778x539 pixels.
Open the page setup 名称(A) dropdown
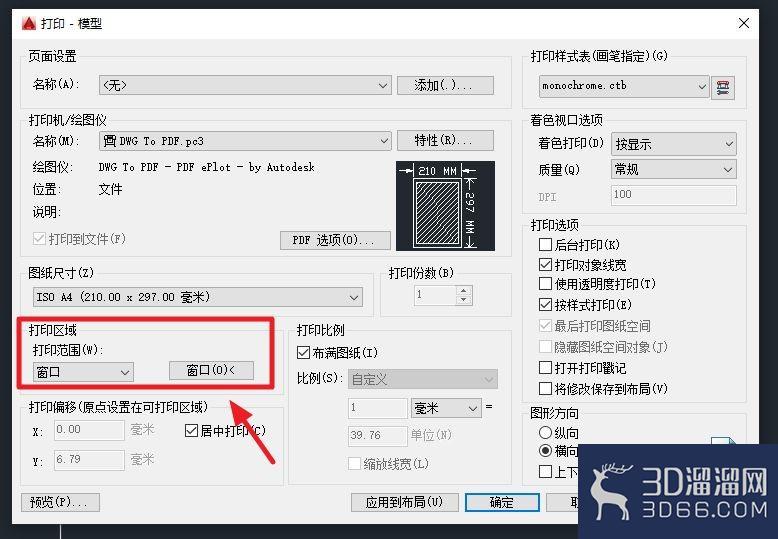(x=245, y=85)
